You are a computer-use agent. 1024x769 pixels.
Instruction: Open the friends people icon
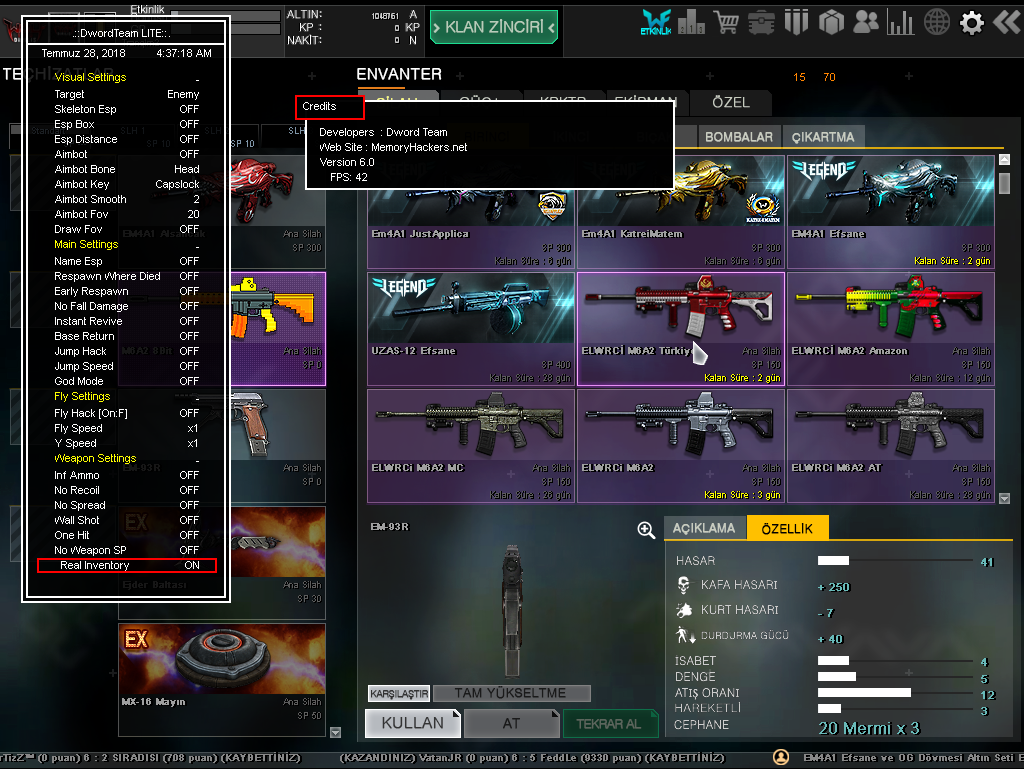(866, 23)
